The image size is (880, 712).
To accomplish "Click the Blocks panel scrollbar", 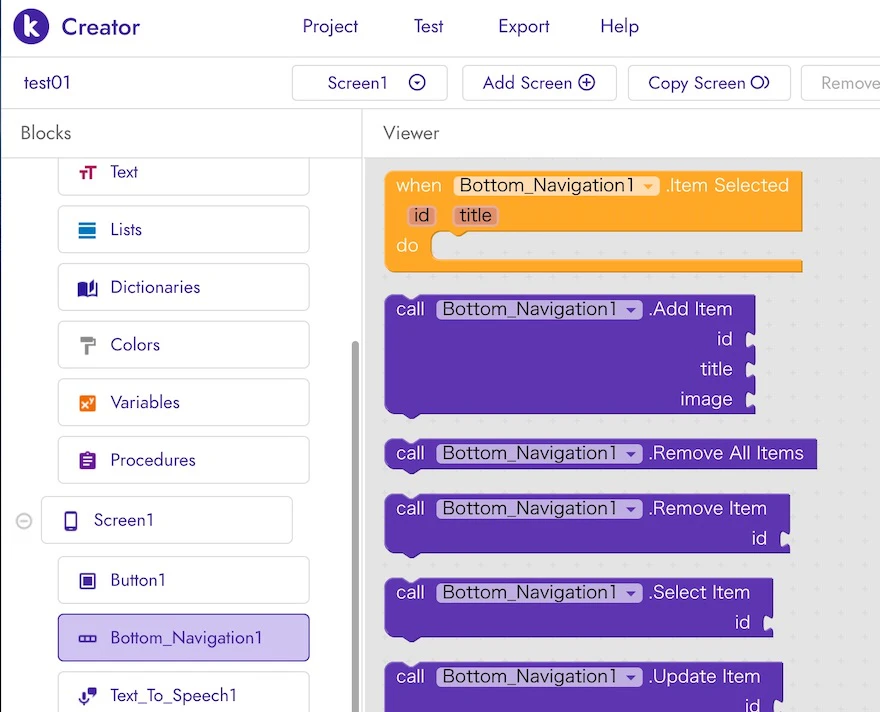I will [x=355, y=526].
